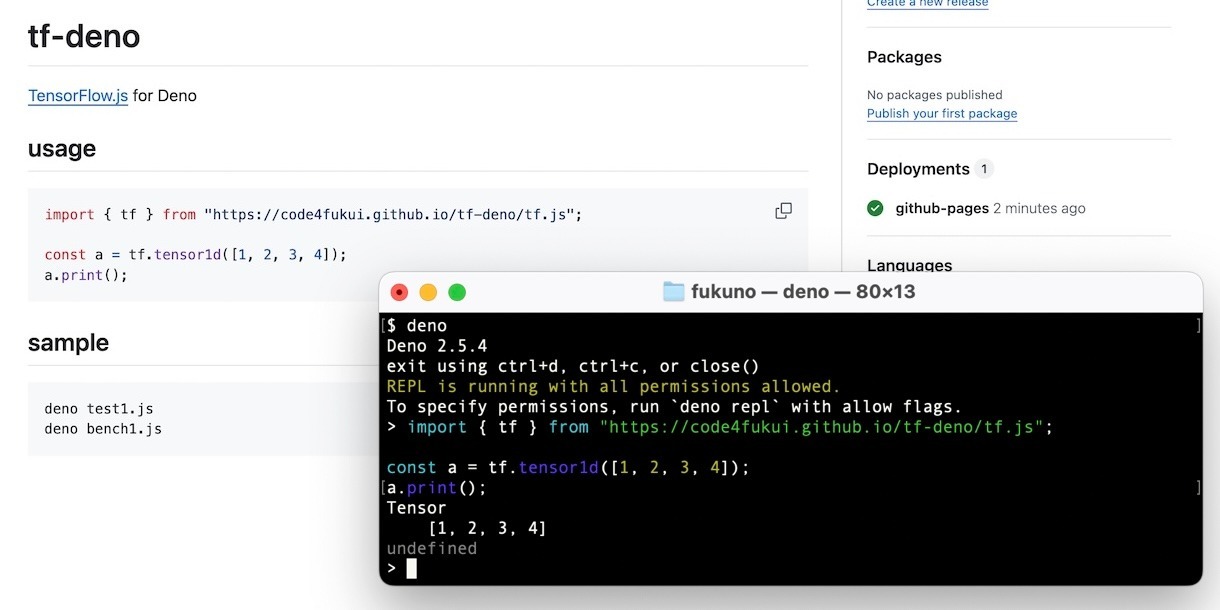Click the 'sample' section heading

point(68,343)
